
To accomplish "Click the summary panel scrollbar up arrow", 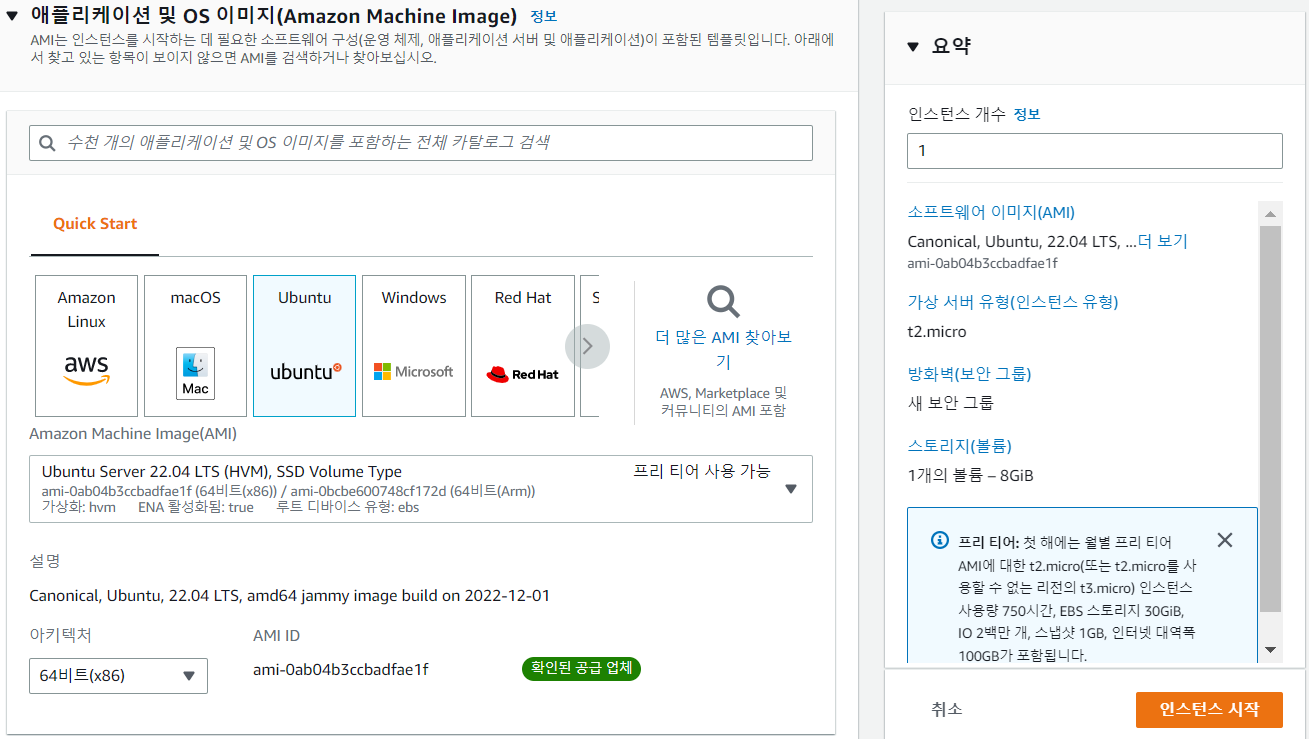I will 1270,214.
